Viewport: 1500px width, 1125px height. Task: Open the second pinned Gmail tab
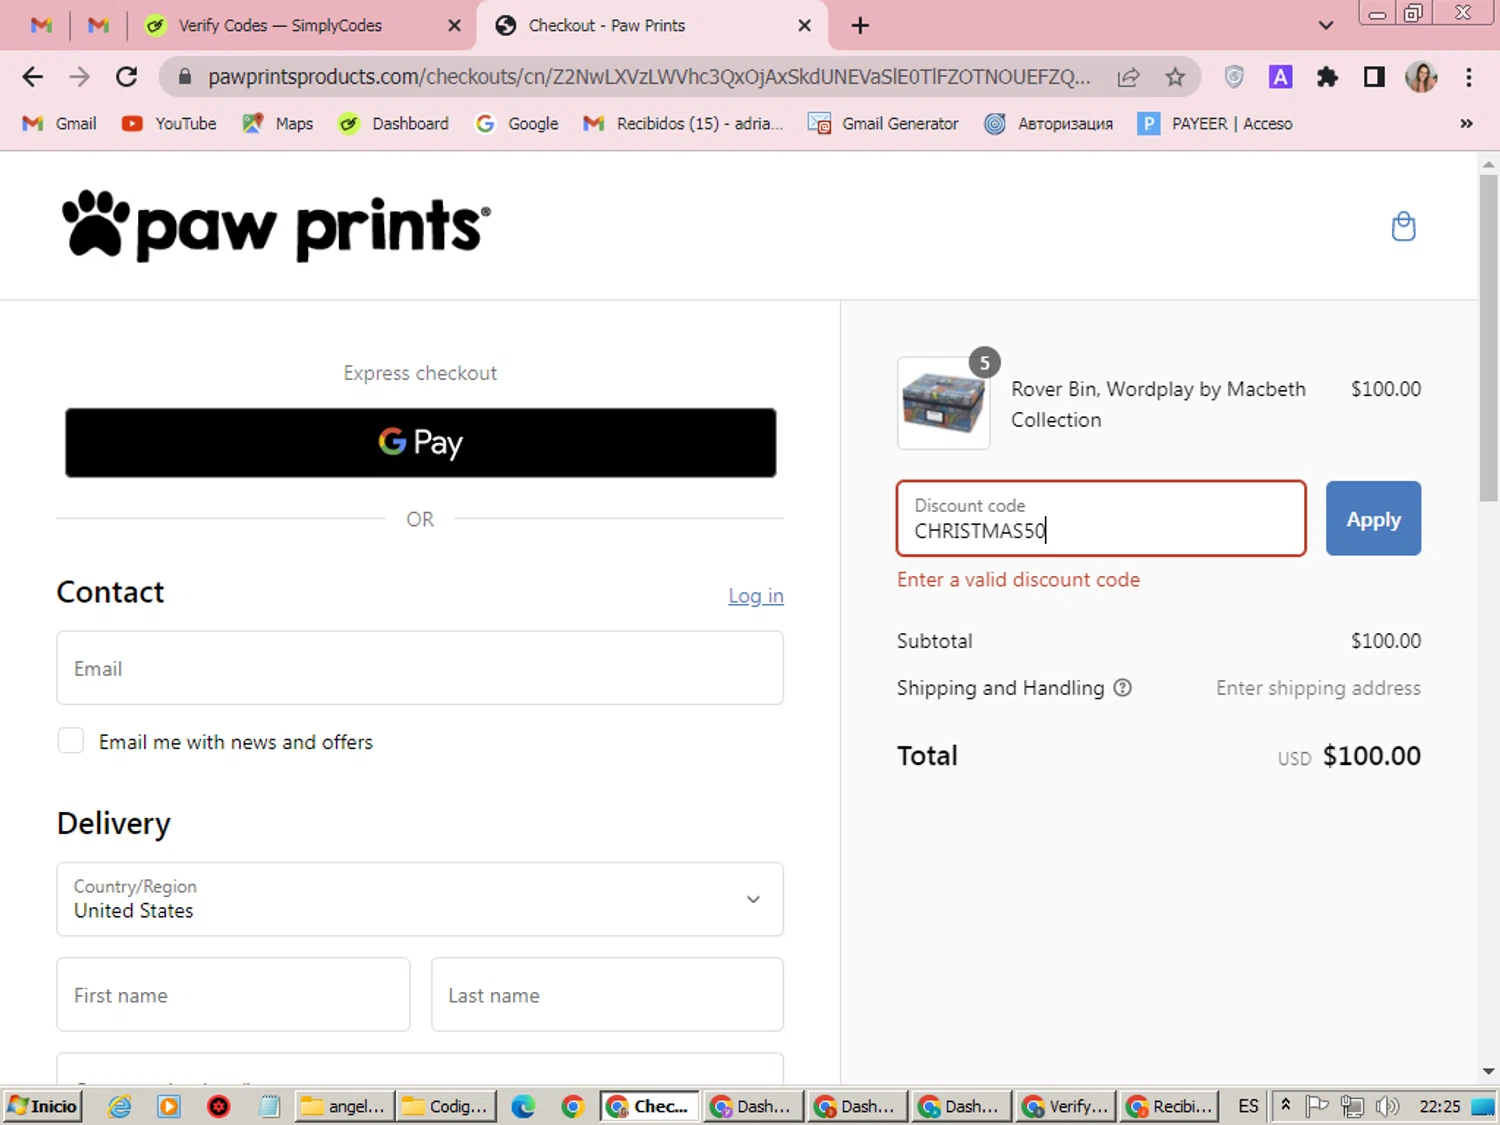coord(98,25)
